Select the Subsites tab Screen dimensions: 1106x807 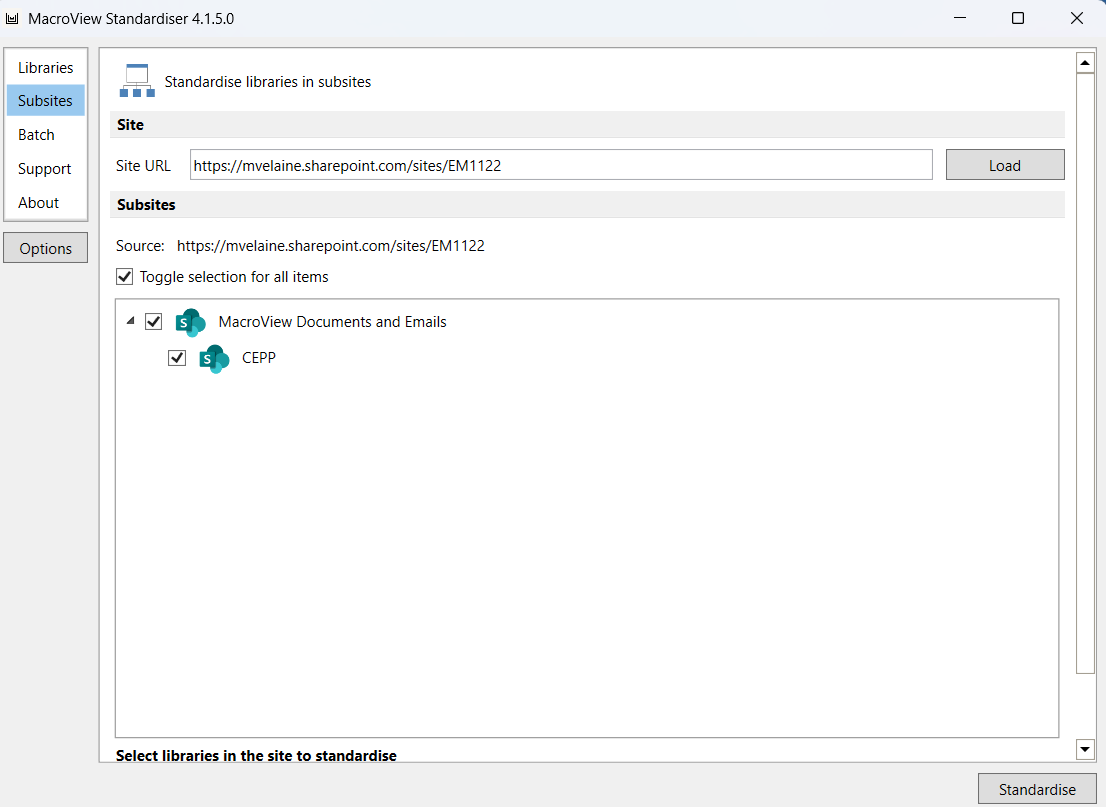[x=46, y=101]
